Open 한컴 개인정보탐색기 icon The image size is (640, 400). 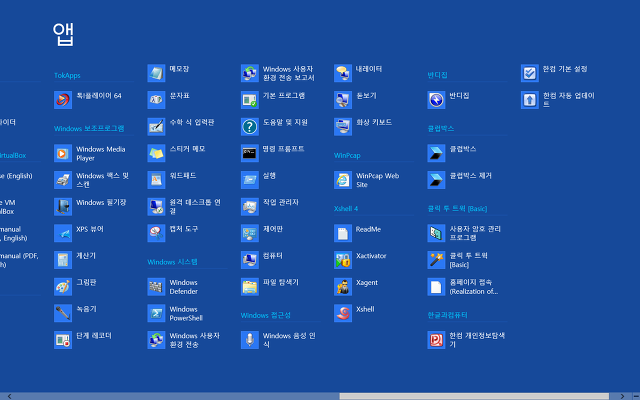point(436,340)
